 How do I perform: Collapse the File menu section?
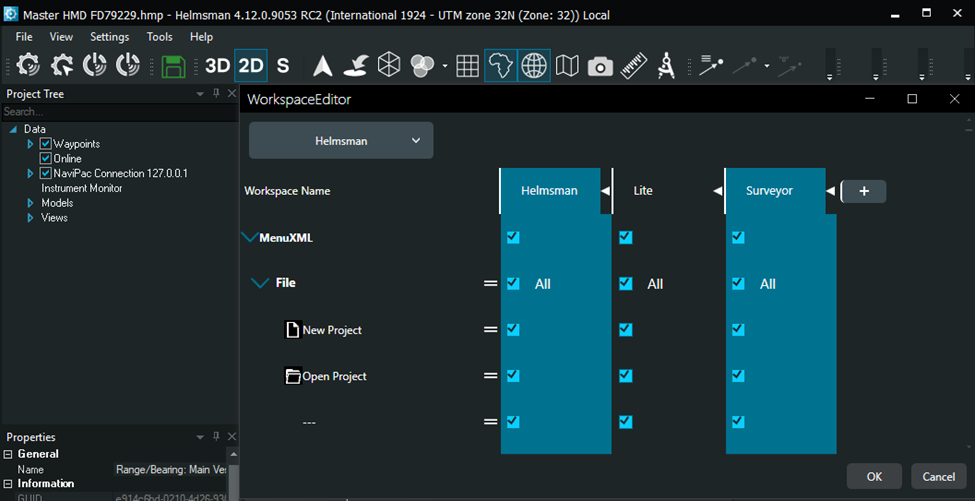click(x=259, y=283)
